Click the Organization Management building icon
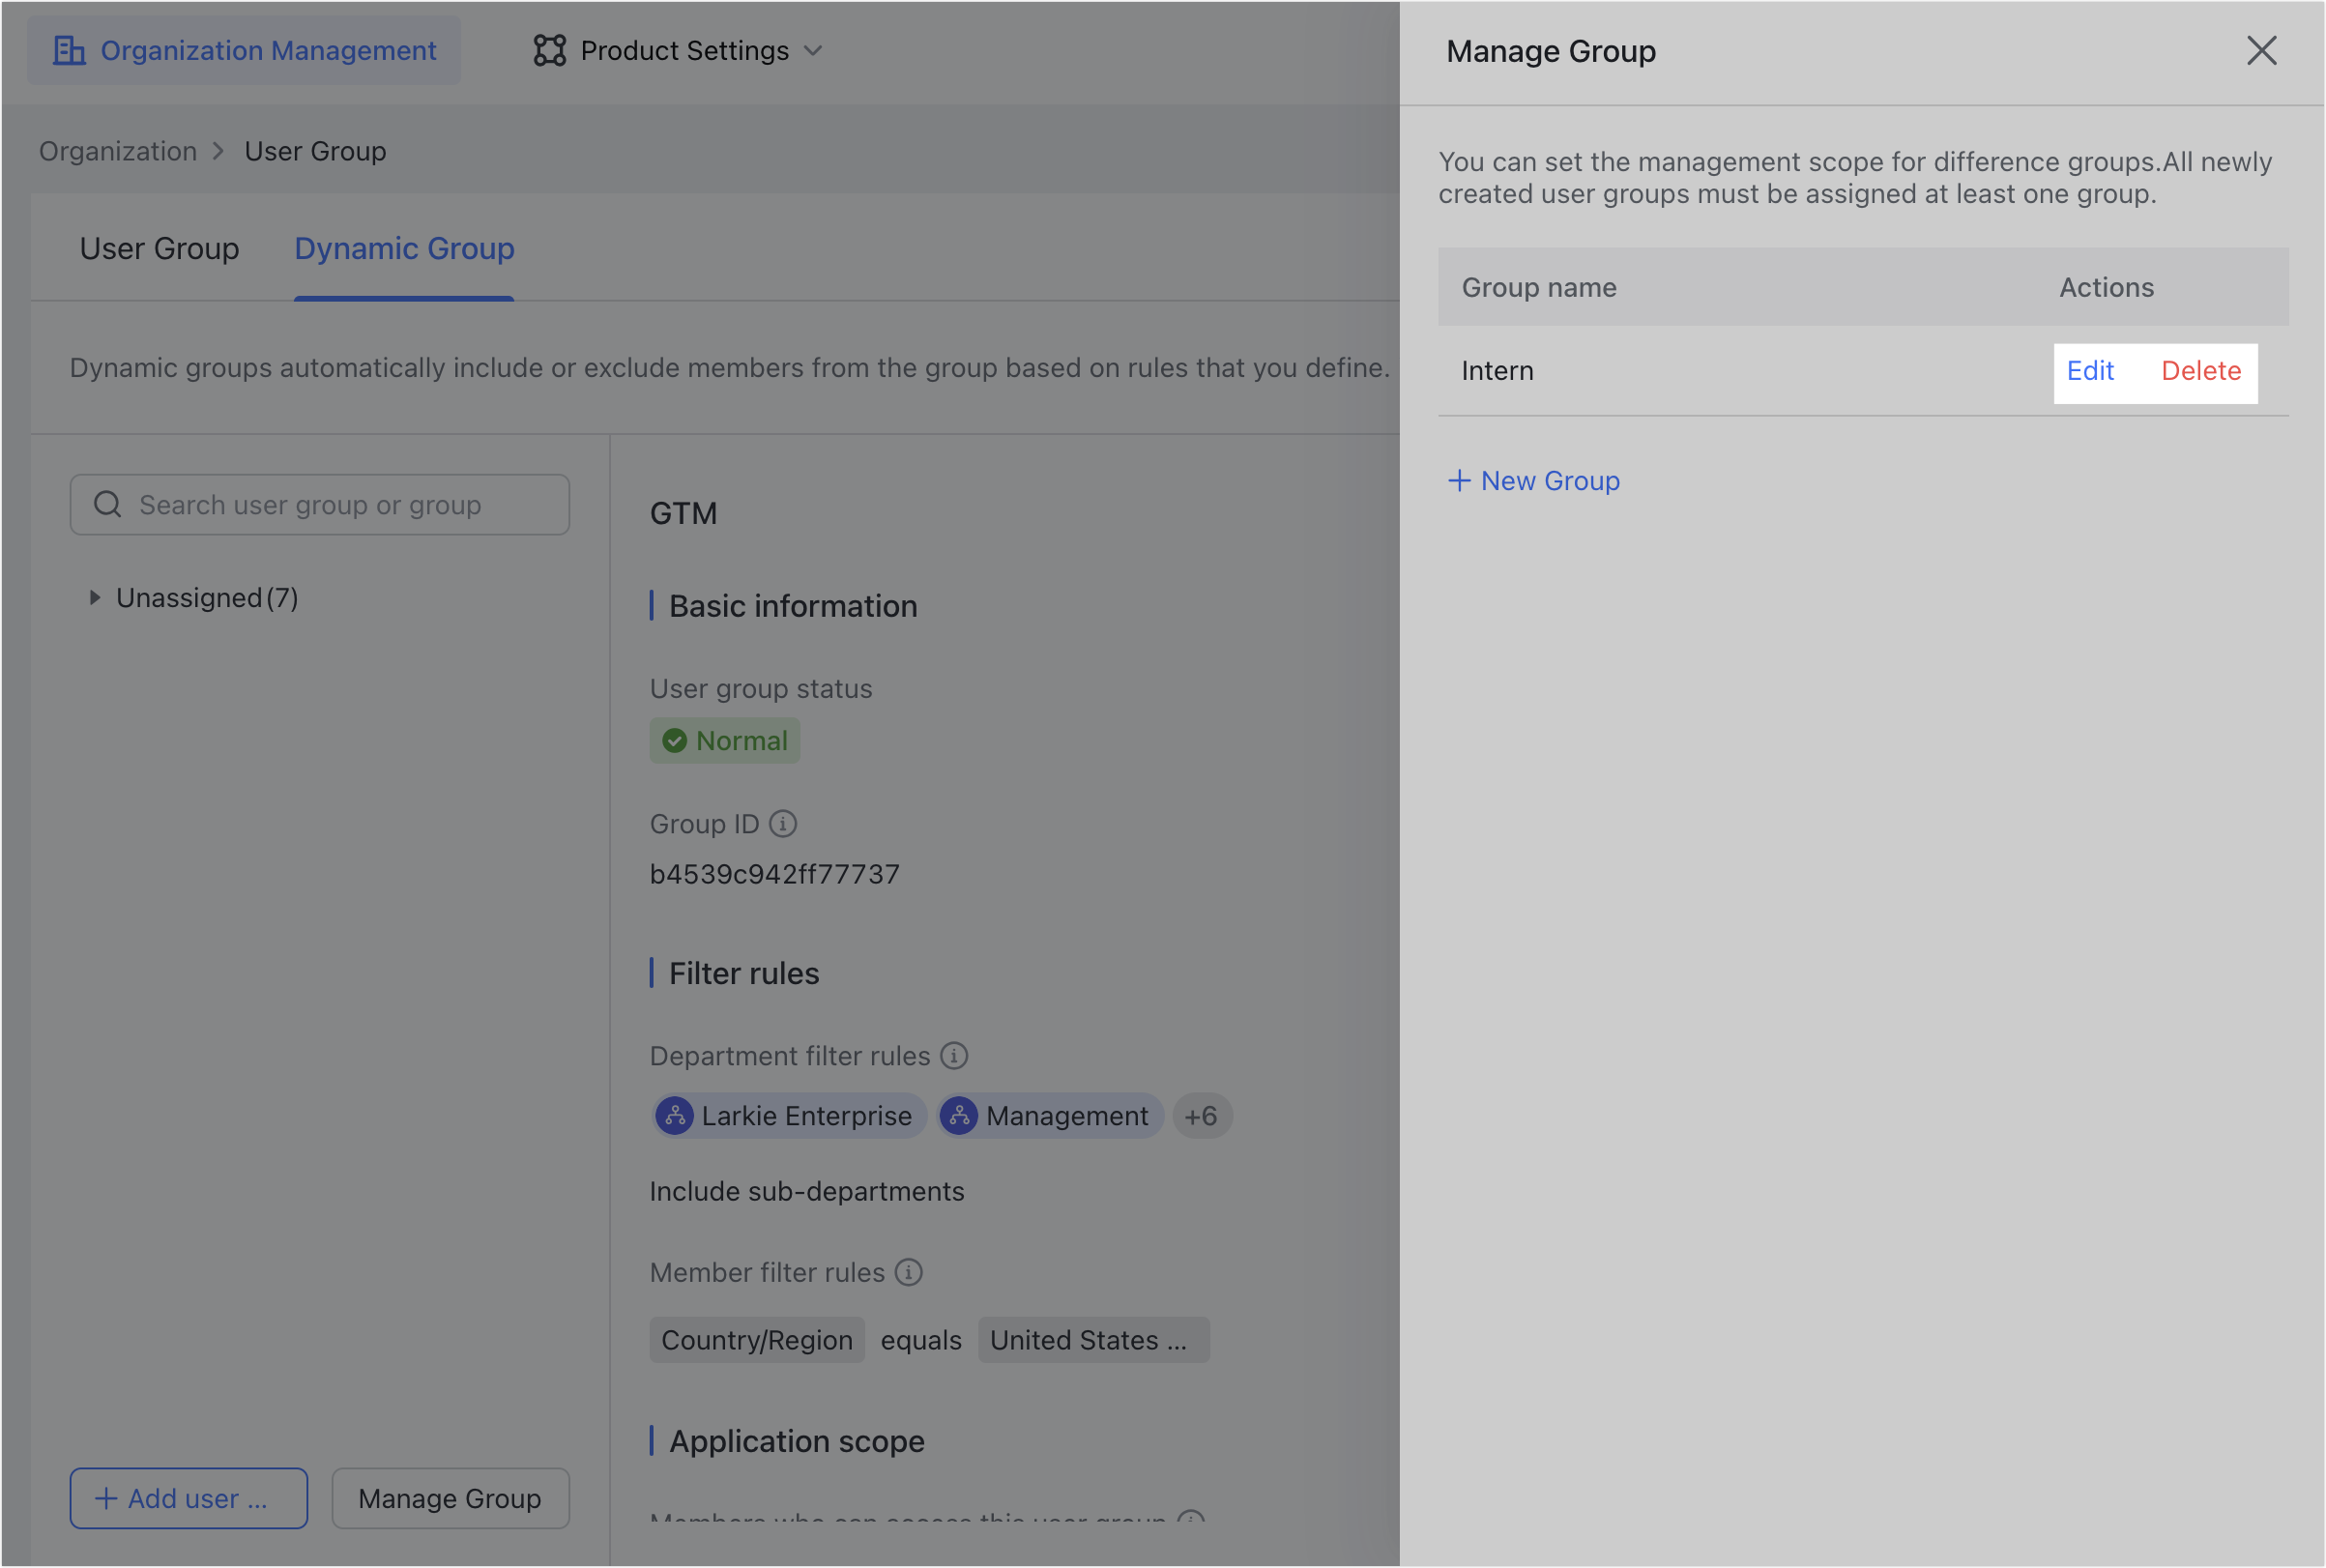This screenshot has height=1568, width=2326. [70, 50]
